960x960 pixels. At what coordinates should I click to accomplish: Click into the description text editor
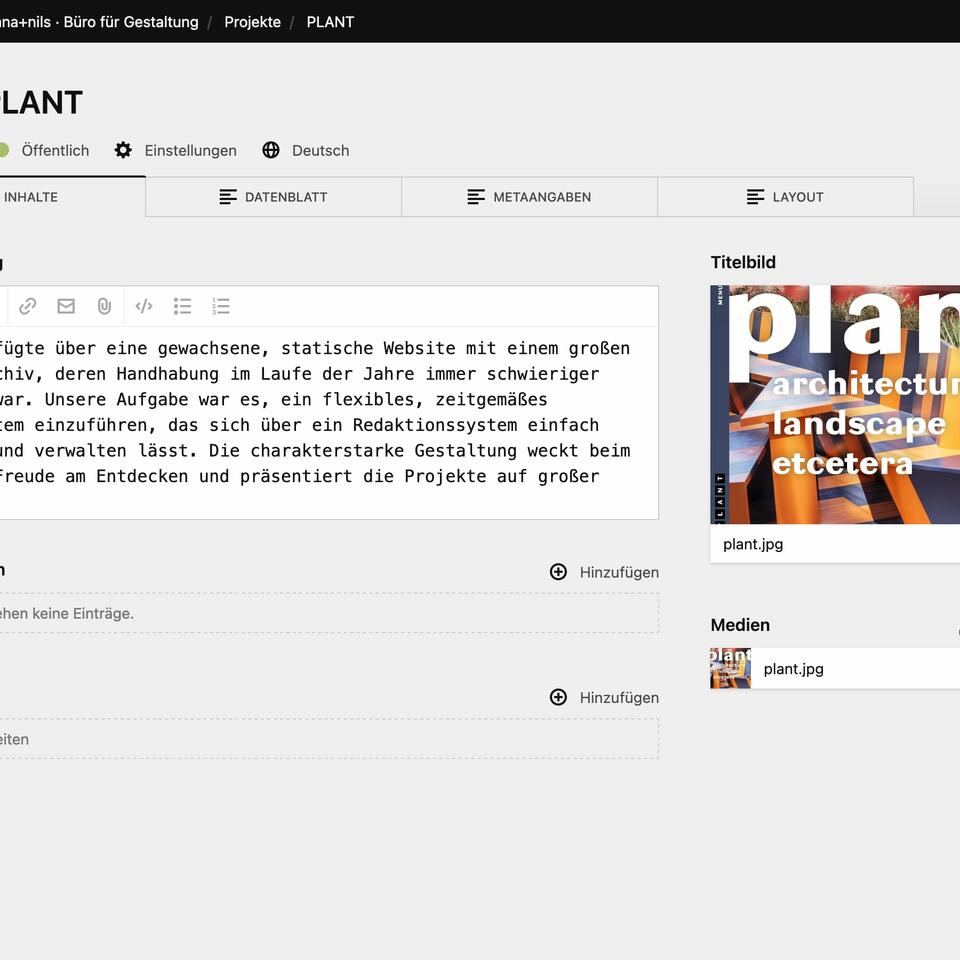[329, 422]
